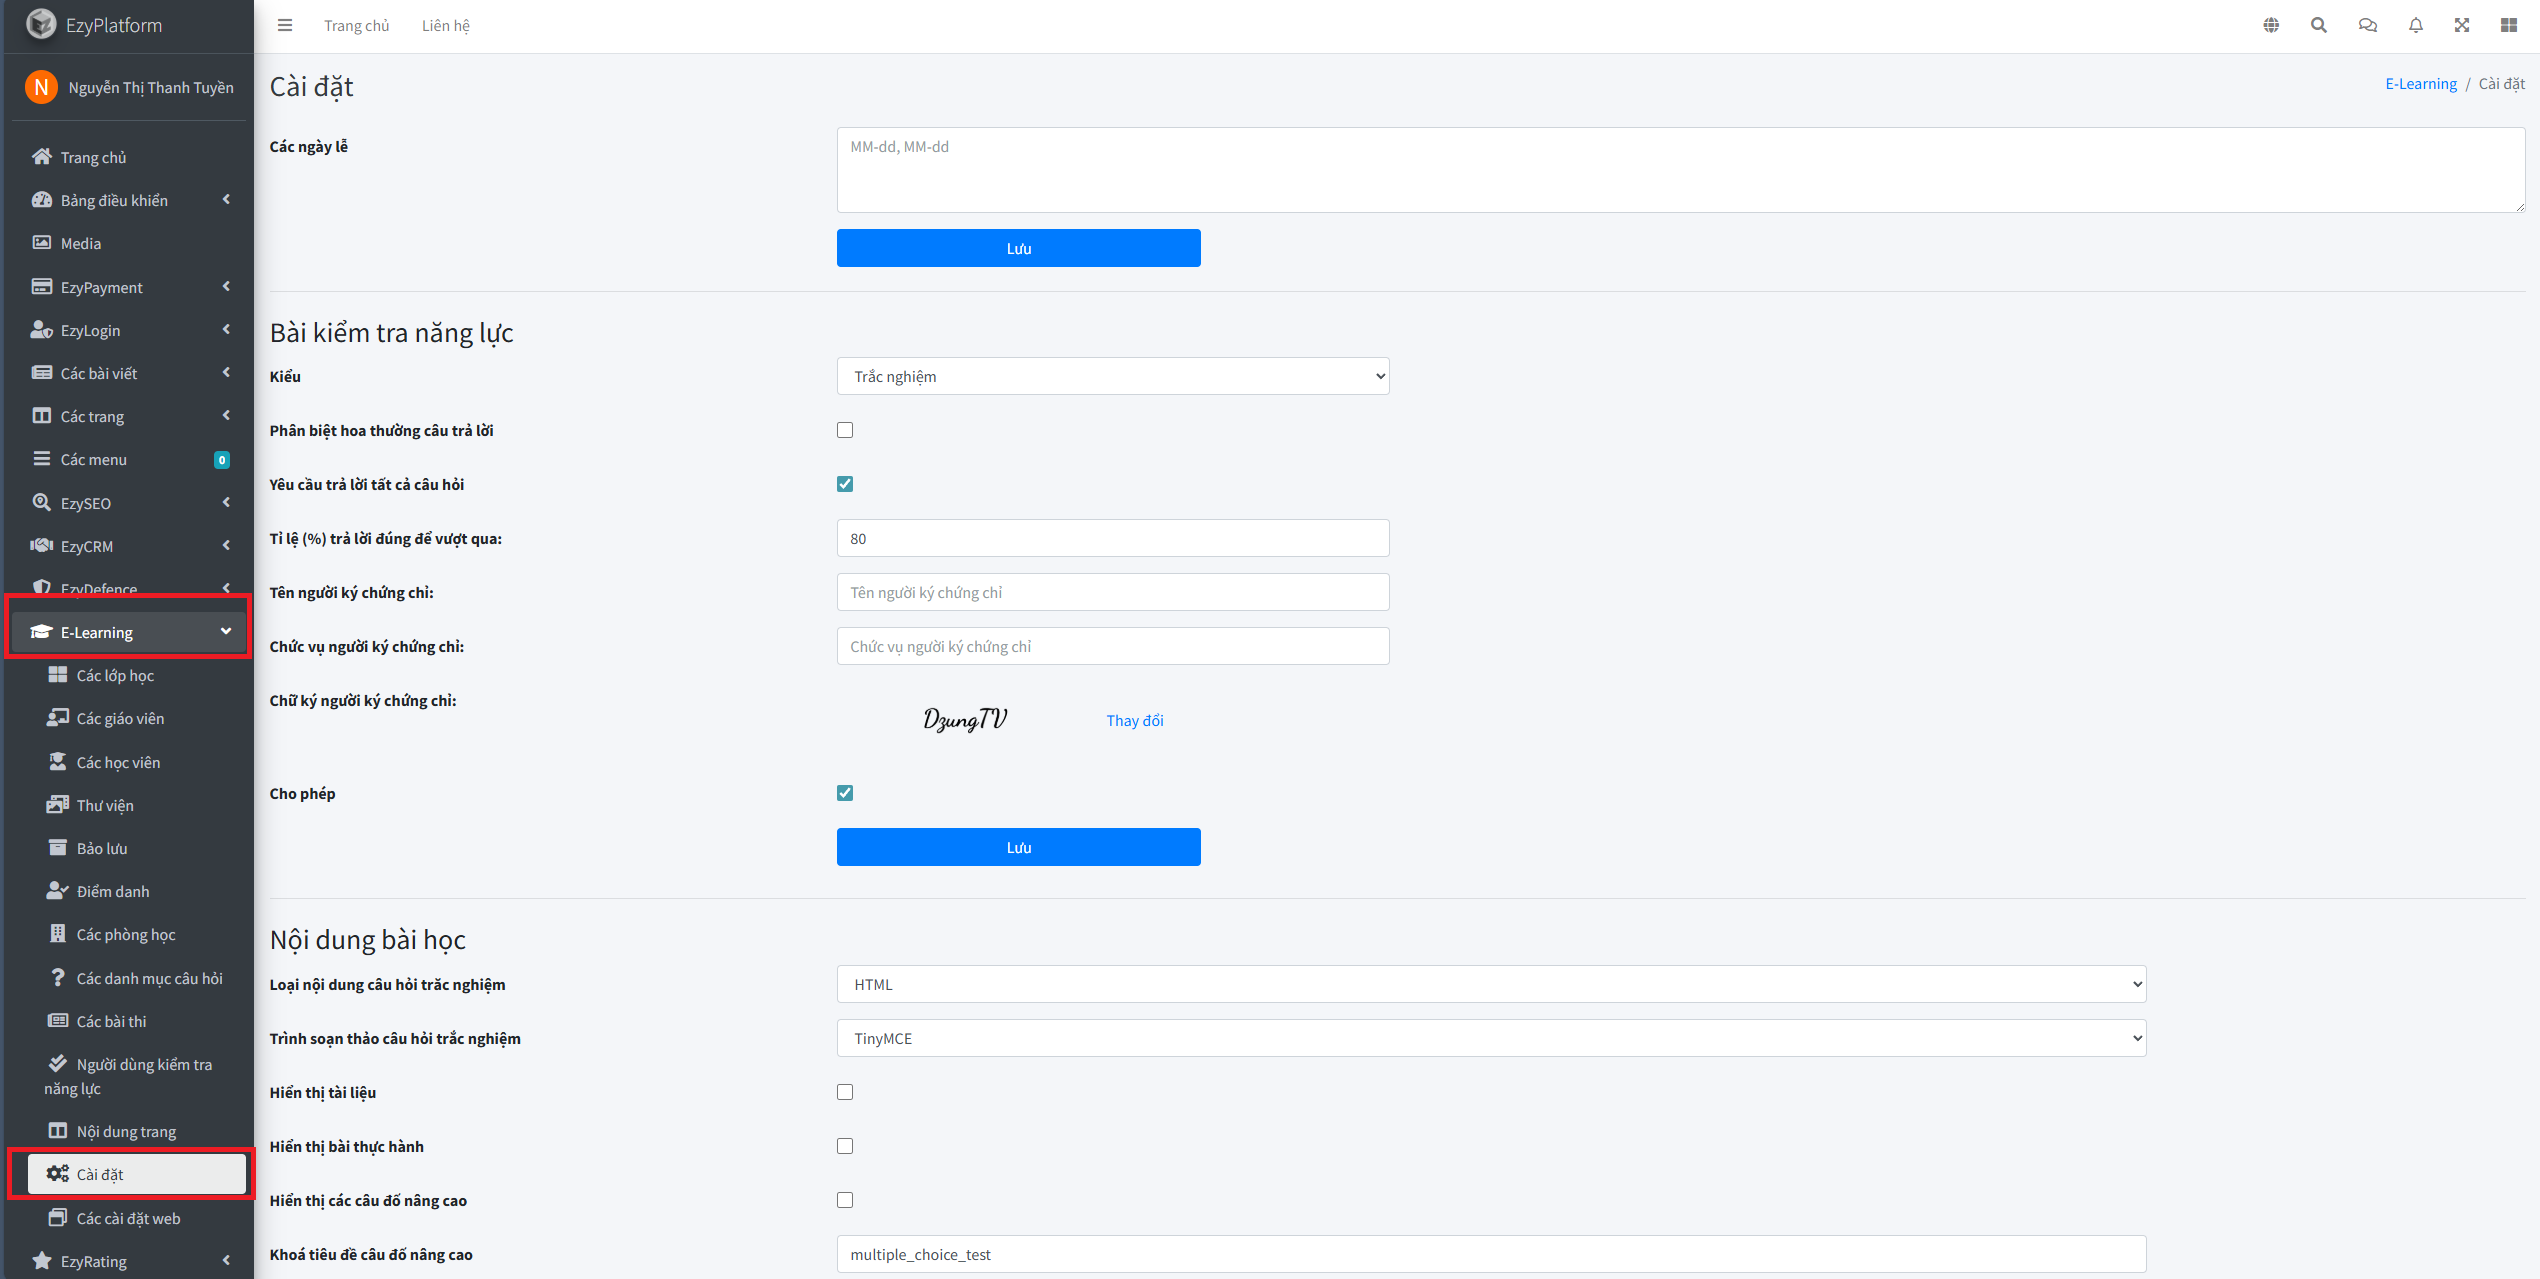Click the hamburger sidebar toggle icon
Viewport: 2540px width, 1279px height.
285,25
